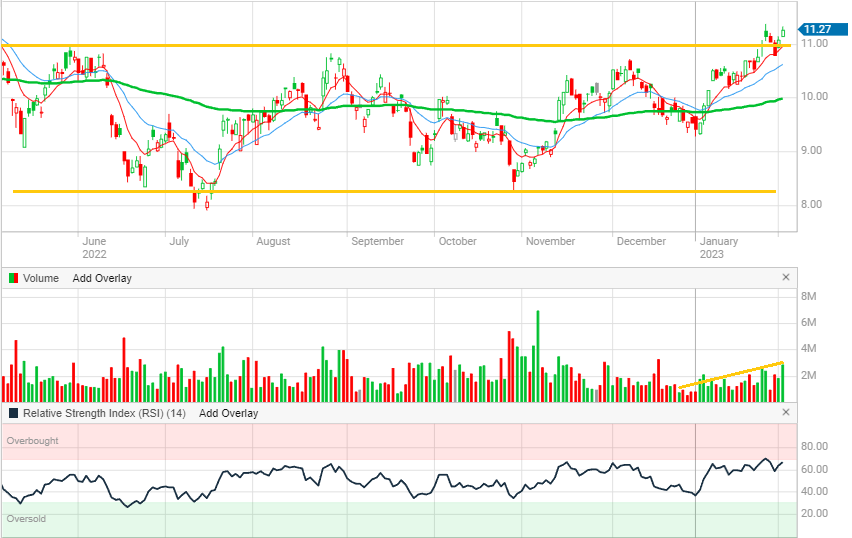Click the January 2023 date axis label
The image size is (852, 538).
click(719, 247)
